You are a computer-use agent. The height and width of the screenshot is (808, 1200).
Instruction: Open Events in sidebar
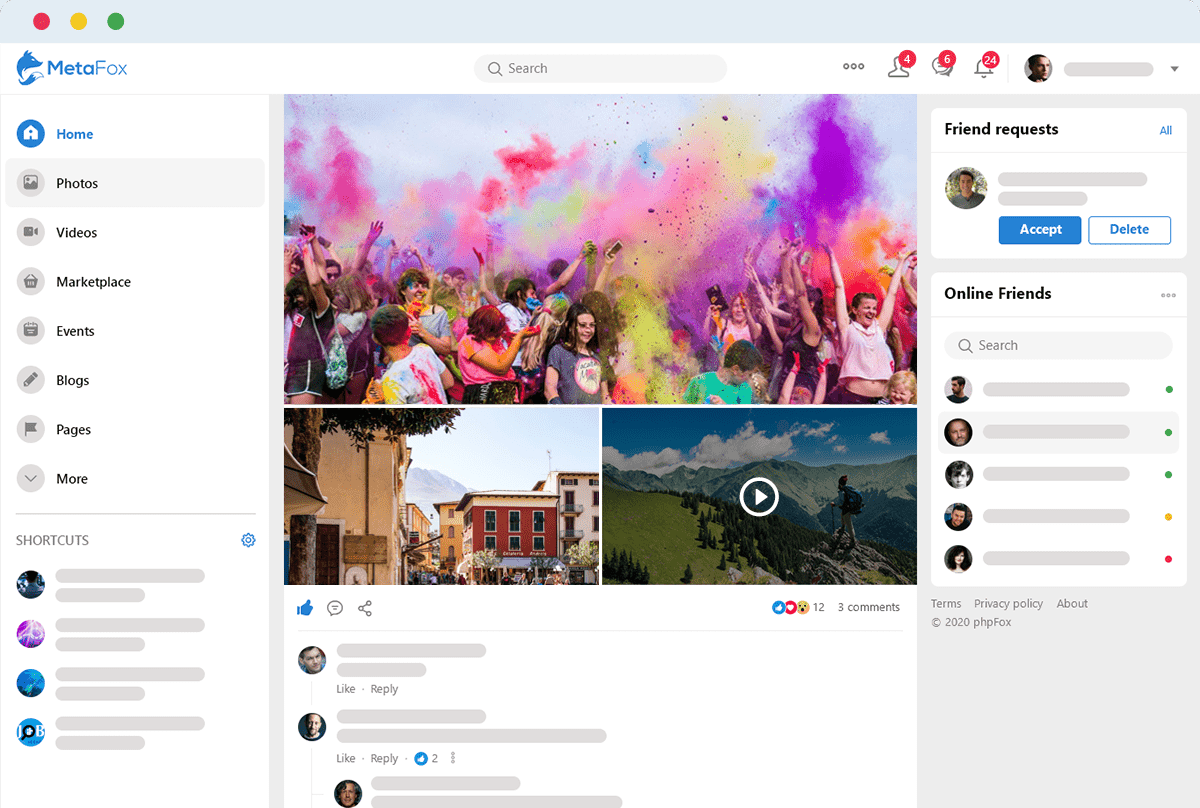[x=135, y=331]
